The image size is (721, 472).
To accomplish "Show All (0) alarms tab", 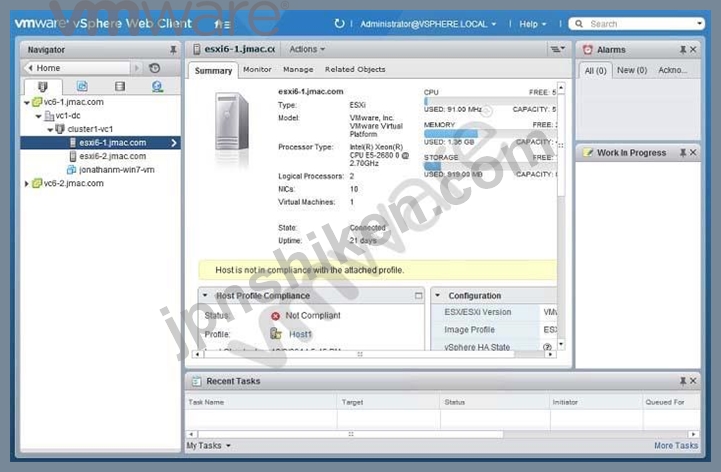I will click(x=595, y=70).
